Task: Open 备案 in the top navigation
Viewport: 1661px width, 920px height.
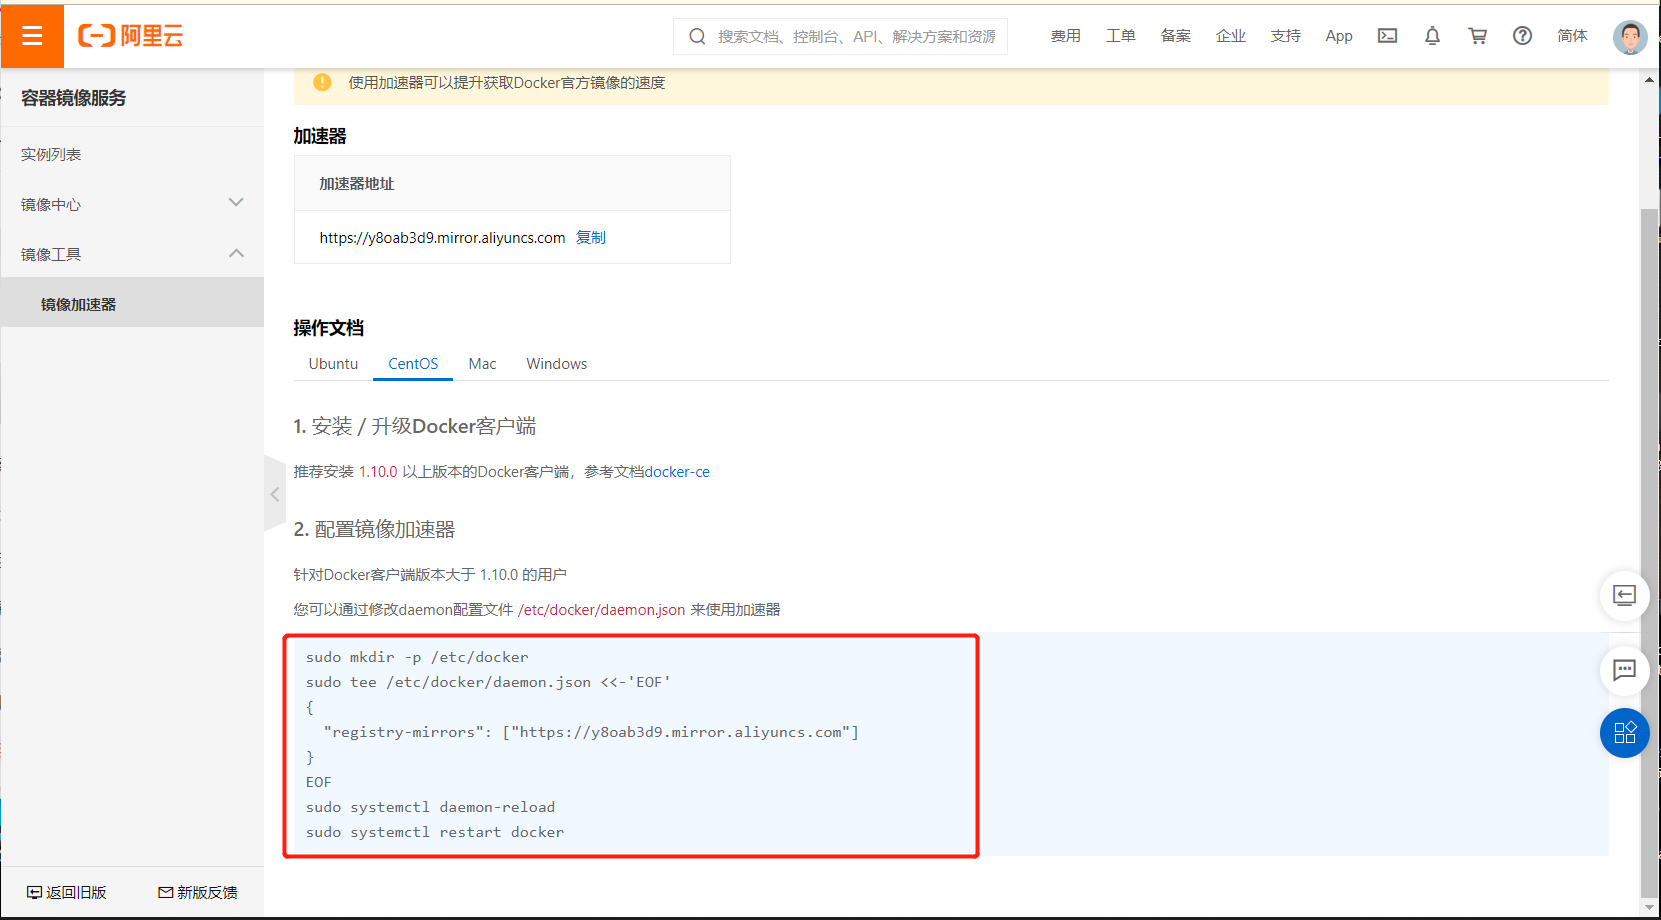Action: point(1175,36)
